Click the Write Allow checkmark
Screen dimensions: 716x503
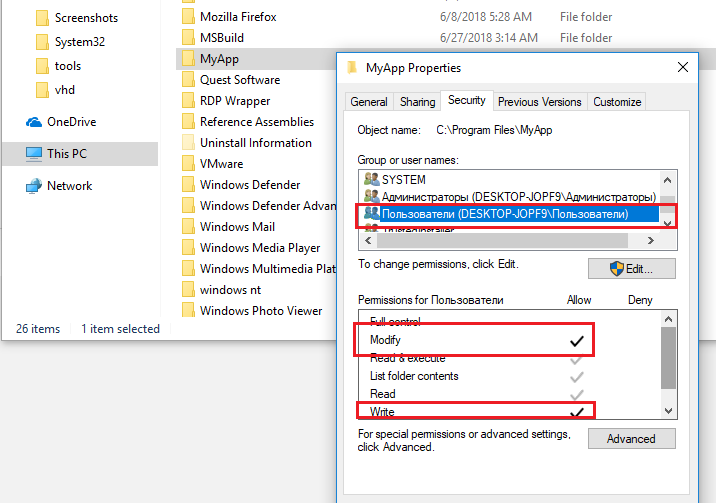click(577, 412)
